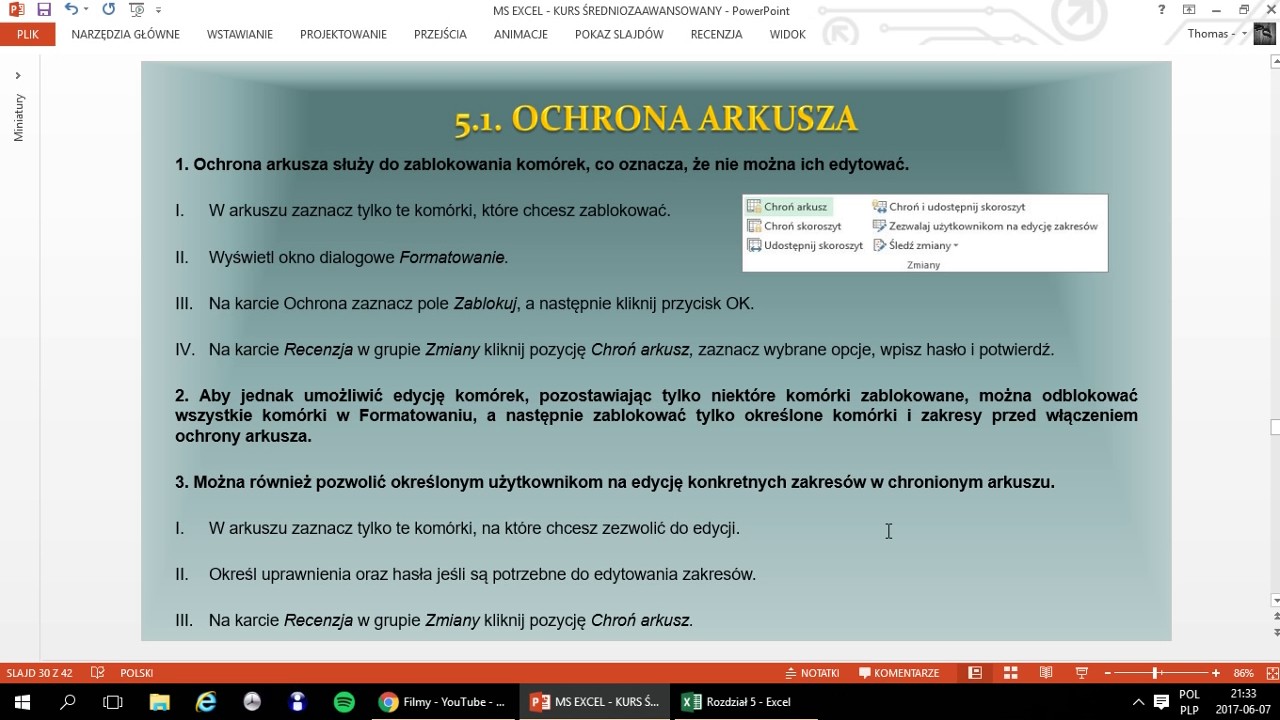Open PowerPoint Help question mark icon
This screenshot has width=1280, height=720.
[x=1162, y=10]
